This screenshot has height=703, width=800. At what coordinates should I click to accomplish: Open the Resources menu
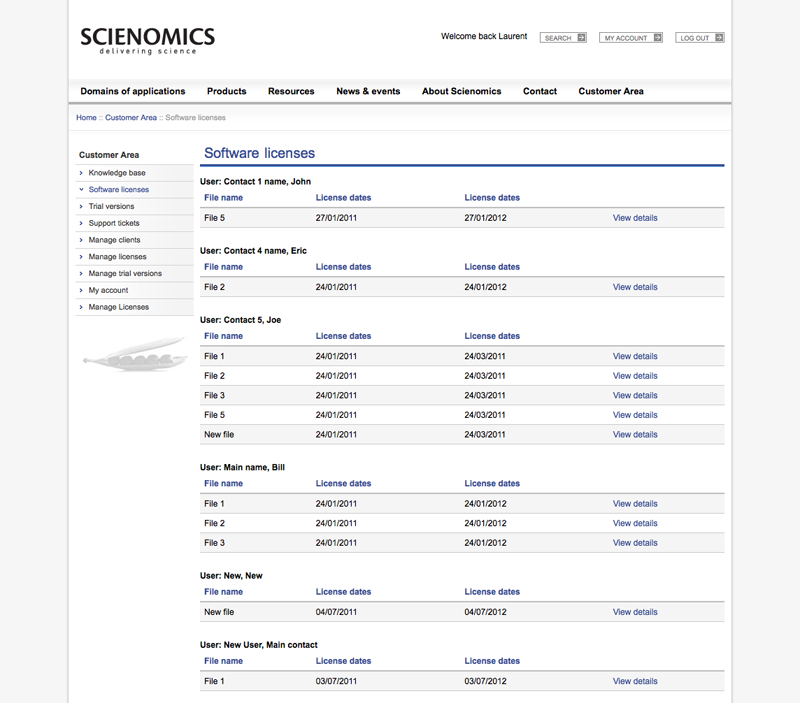[291, 91]
